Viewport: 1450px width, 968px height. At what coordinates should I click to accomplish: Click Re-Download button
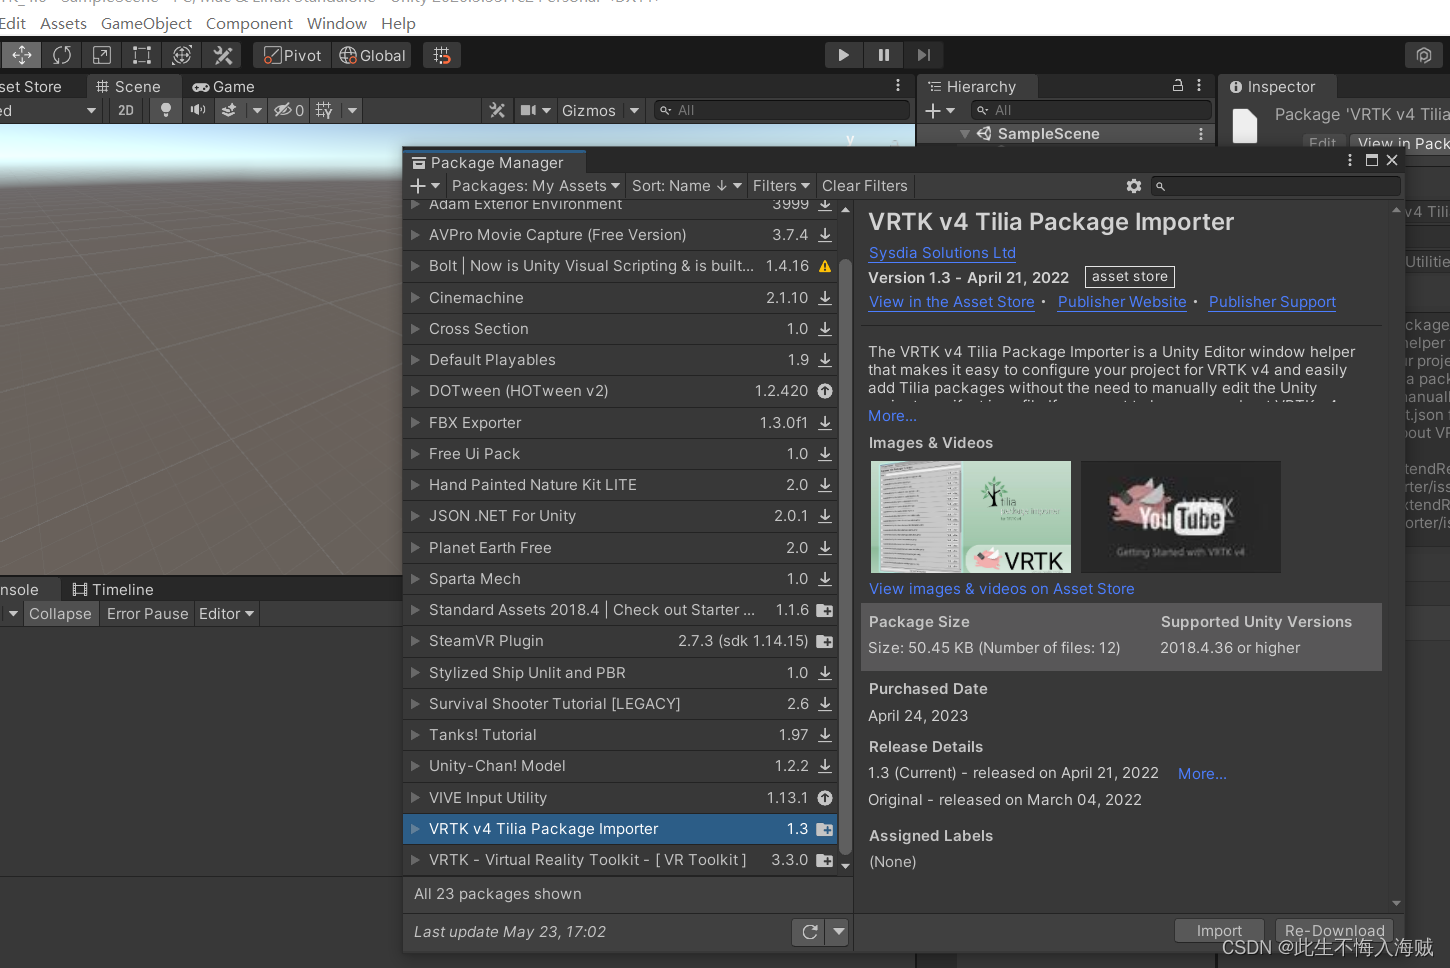coord(1334,931)
